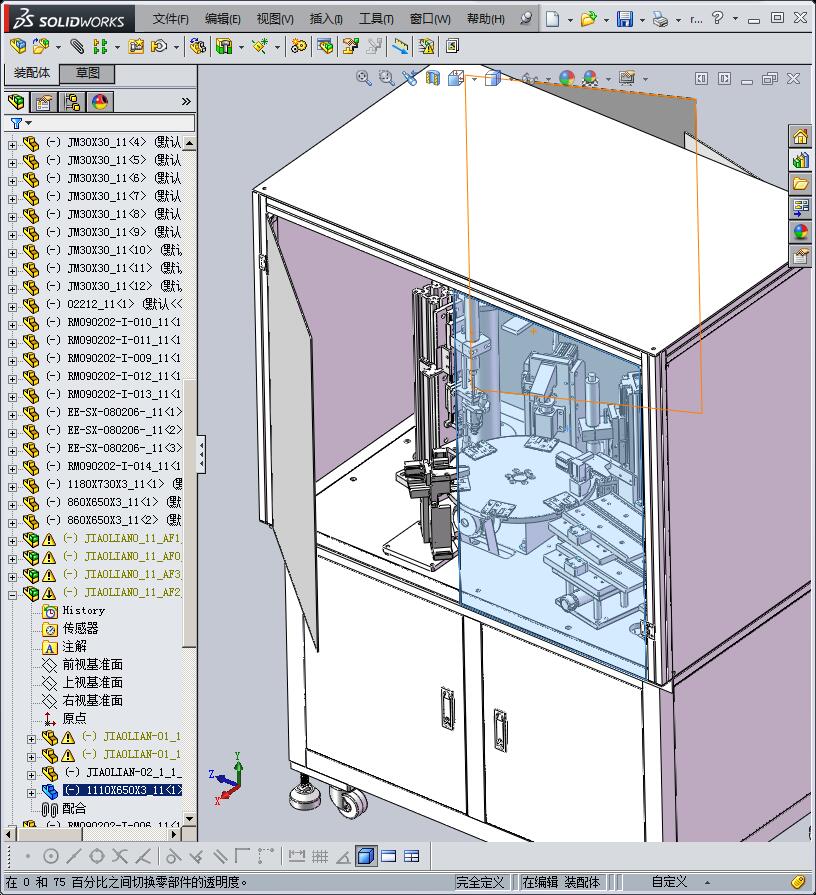Switch to the ConfigurationManager tab
The width and height of the screenshot is (816, 895).
[72, 102]
